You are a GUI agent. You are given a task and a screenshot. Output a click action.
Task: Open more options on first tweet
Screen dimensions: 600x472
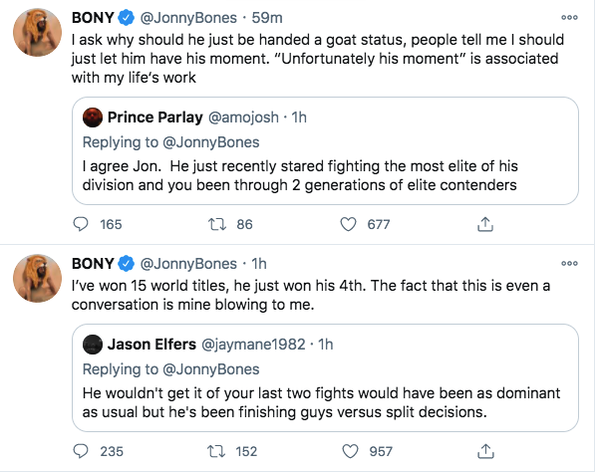(x=569, y=18)
